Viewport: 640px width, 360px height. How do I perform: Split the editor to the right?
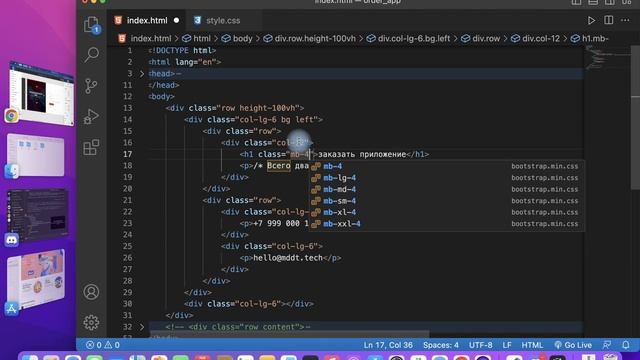tap(608, 20)
